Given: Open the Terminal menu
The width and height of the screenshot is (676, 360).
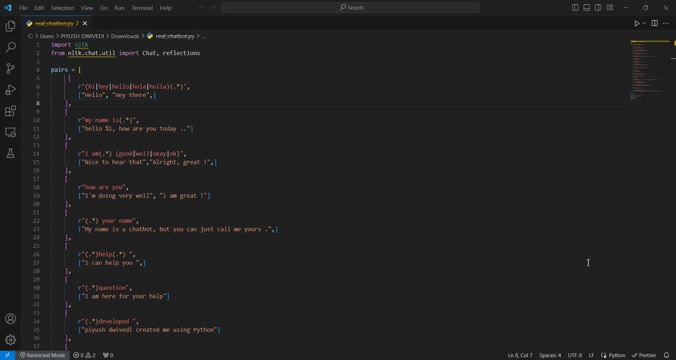Looking at the screenshot, I should (142, 8).
